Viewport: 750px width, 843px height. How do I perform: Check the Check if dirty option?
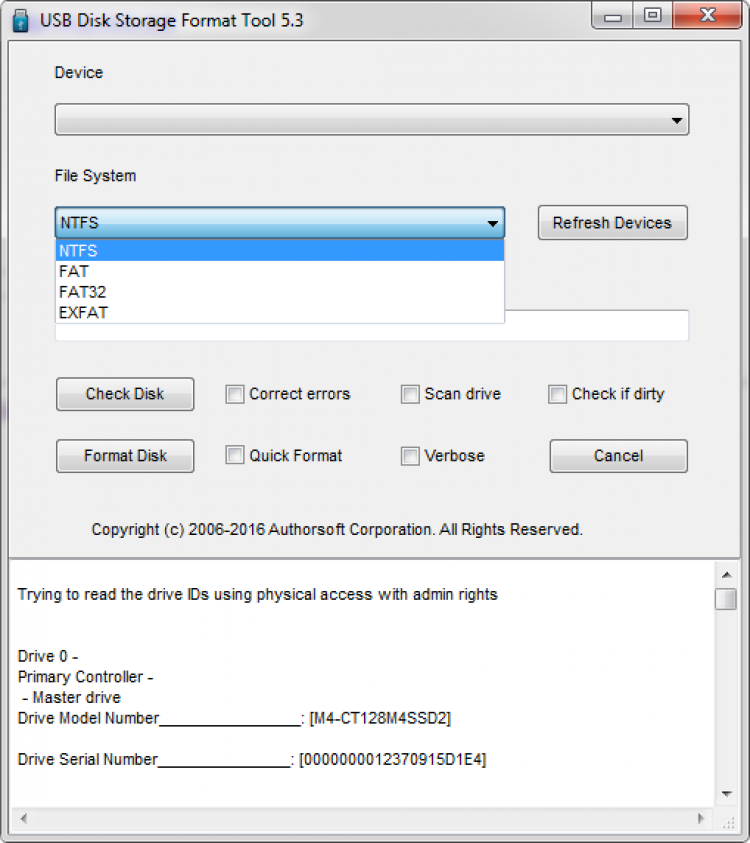point(557,394)
